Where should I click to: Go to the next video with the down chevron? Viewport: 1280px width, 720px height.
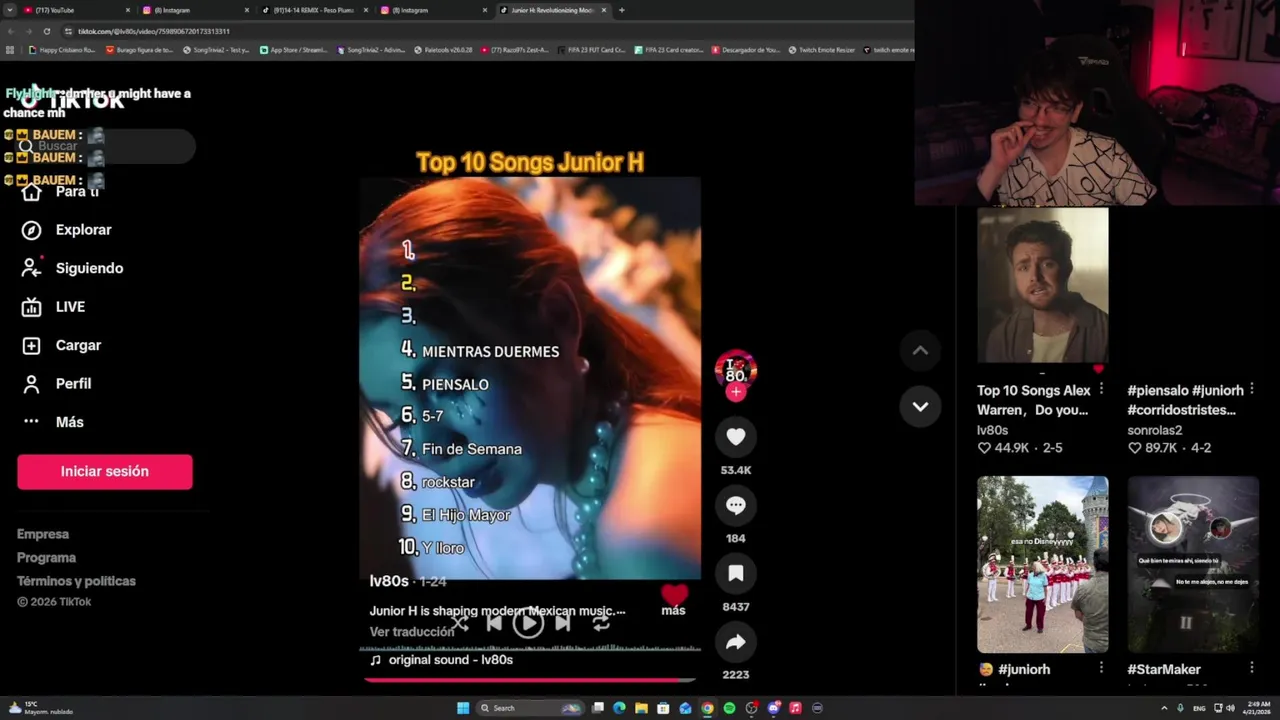[920, 406]
